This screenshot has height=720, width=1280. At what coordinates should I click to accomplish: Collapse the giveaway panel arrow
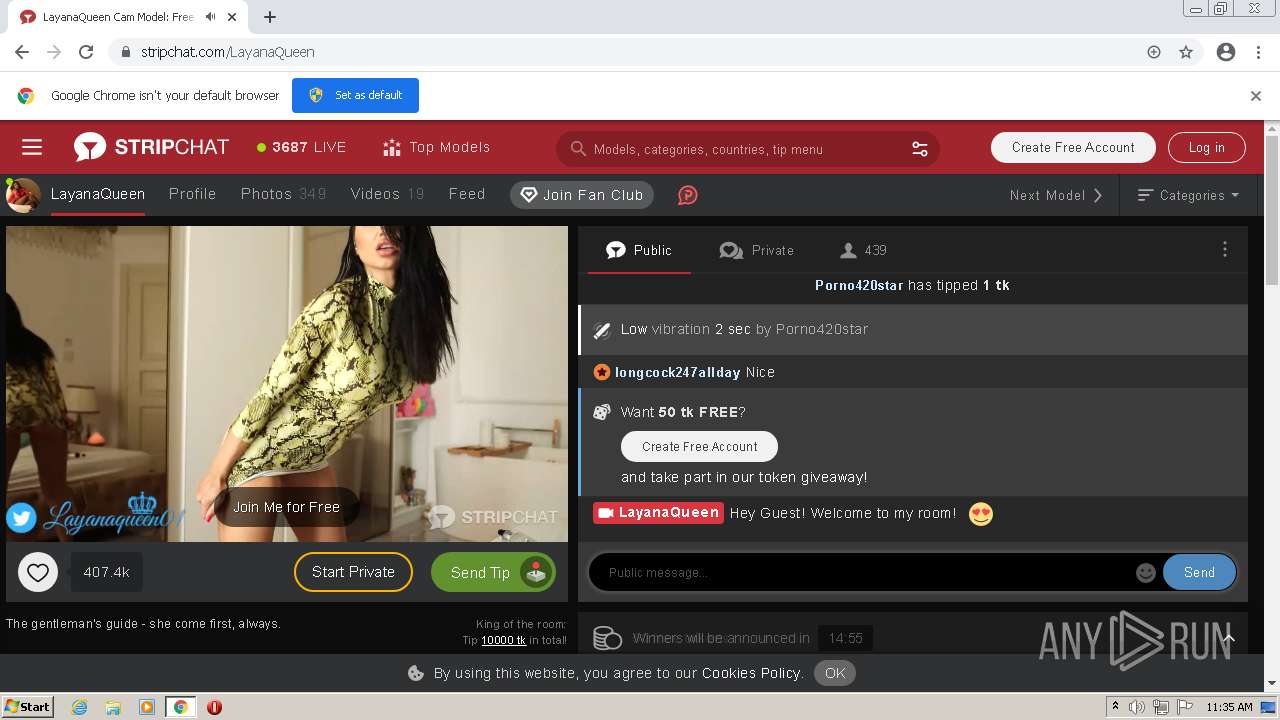(1228, 638)
